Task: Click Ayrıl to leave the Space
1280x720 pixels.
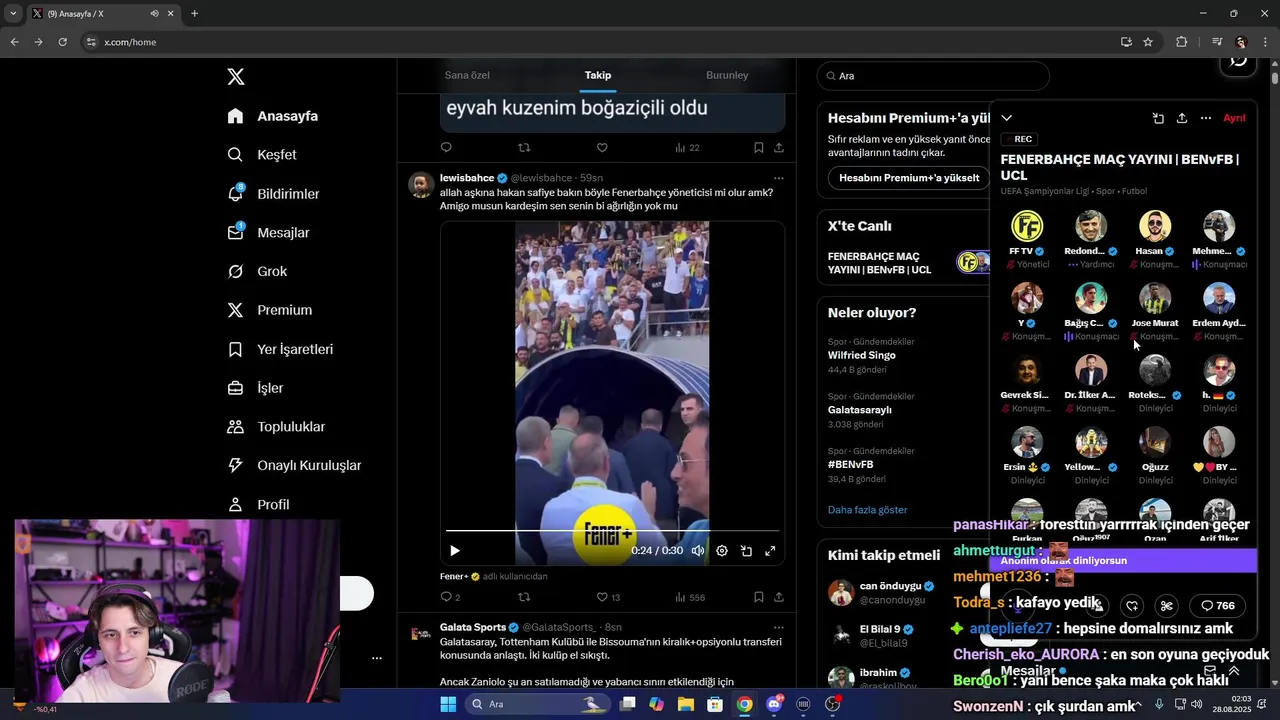Action: [x=1235, y=118]
